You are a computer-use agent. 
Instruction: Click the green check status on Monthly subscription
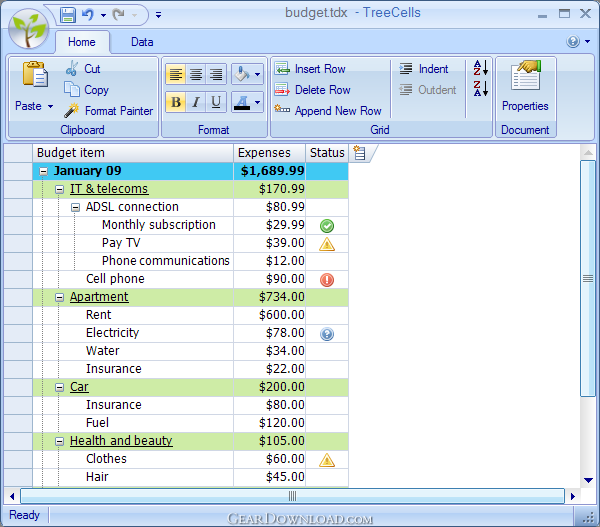pos(327,226)
